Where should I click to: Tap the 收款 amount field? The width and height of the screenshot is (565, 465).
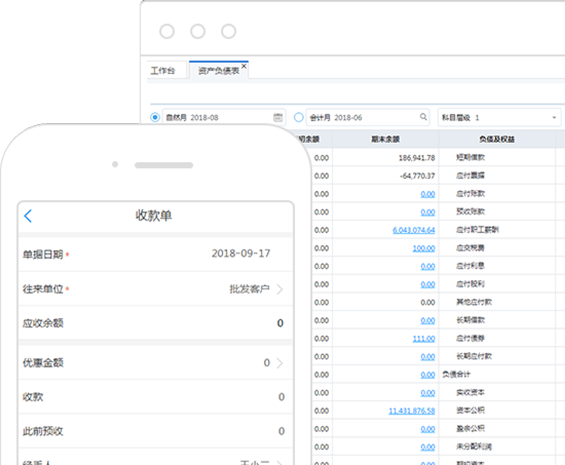point(156,397)
